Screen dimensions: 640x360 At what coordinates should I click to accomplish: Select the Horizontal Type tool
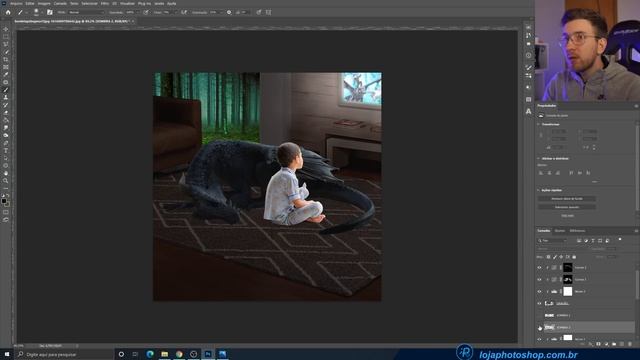[6, 151]
